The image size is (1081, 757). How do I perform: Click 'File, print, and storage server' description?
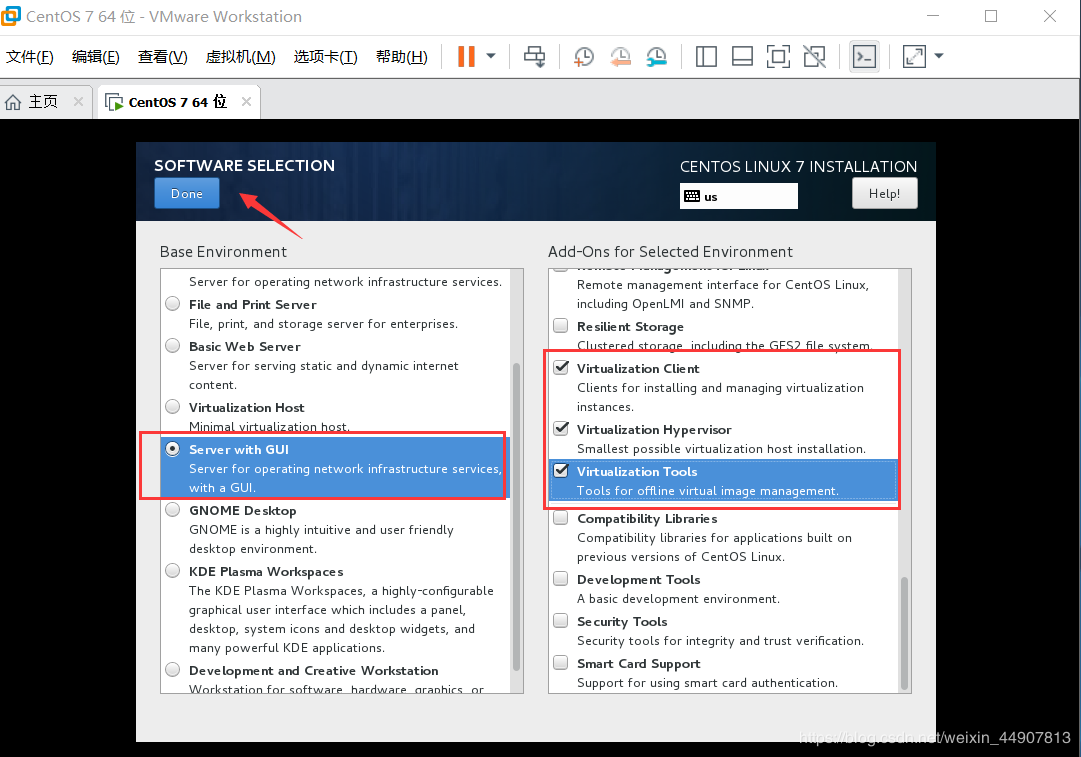pyautogui.click(x=323, y=324)
